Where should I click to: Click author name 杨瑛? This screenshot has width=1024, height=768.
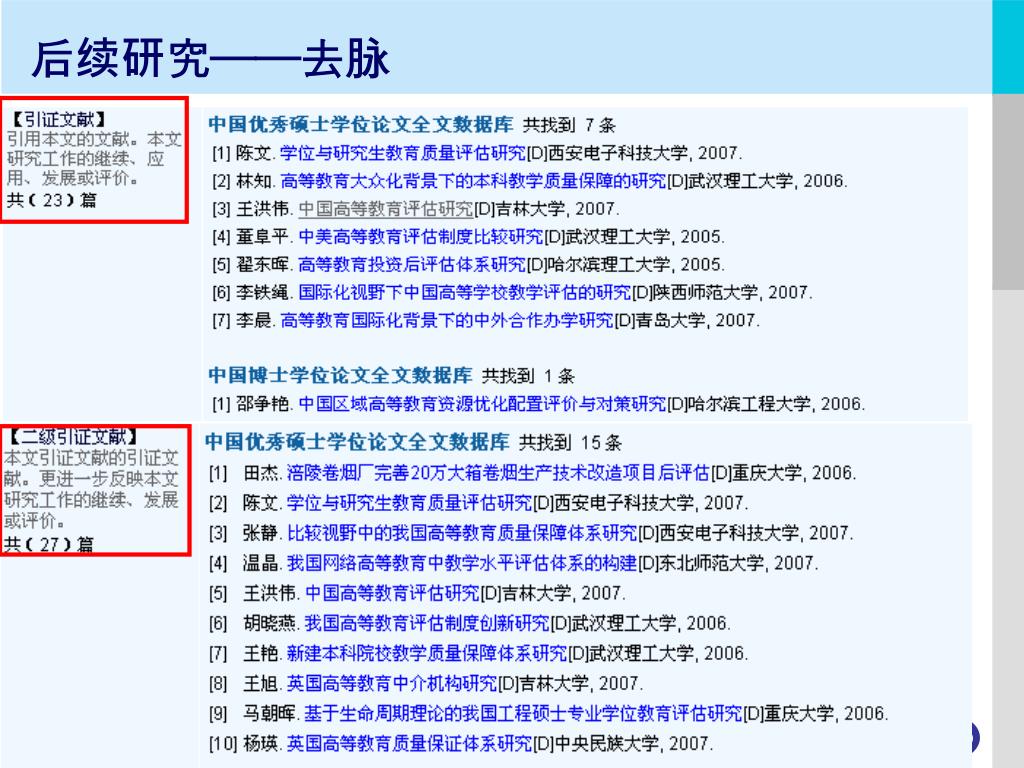(261, 743)
